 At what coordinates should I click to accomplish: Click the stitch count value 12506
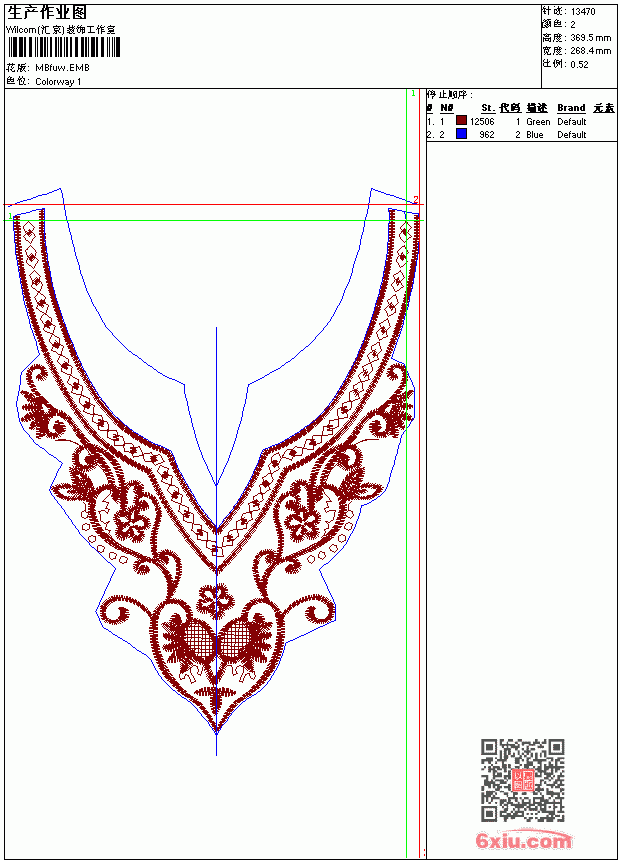tap(482, 121)
